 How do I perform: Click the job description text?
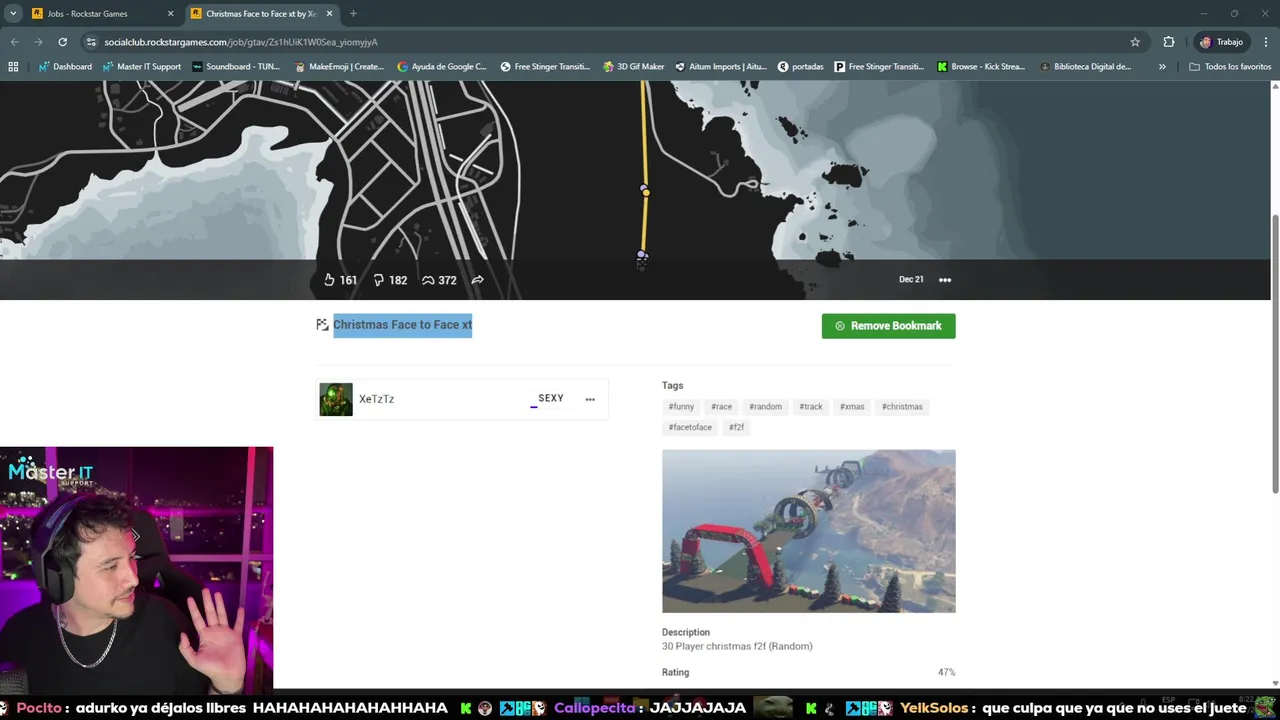[737, 647]
